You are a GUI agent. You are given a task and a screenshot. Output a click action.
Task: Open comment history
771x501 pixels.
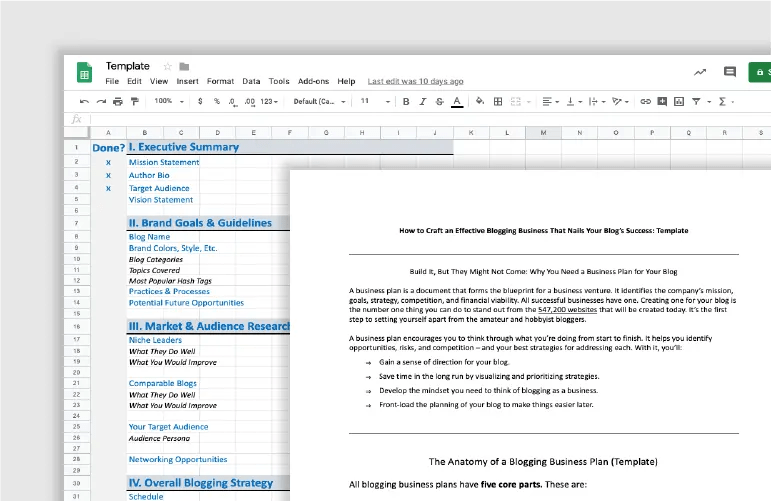tap(730, 72)
